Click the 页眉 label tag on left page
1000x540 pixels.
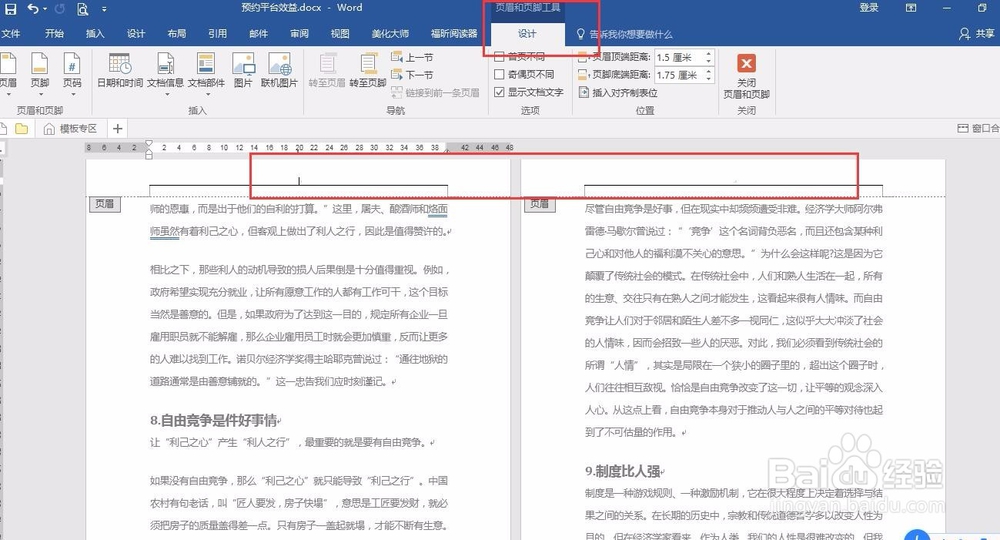coord(105,204)
